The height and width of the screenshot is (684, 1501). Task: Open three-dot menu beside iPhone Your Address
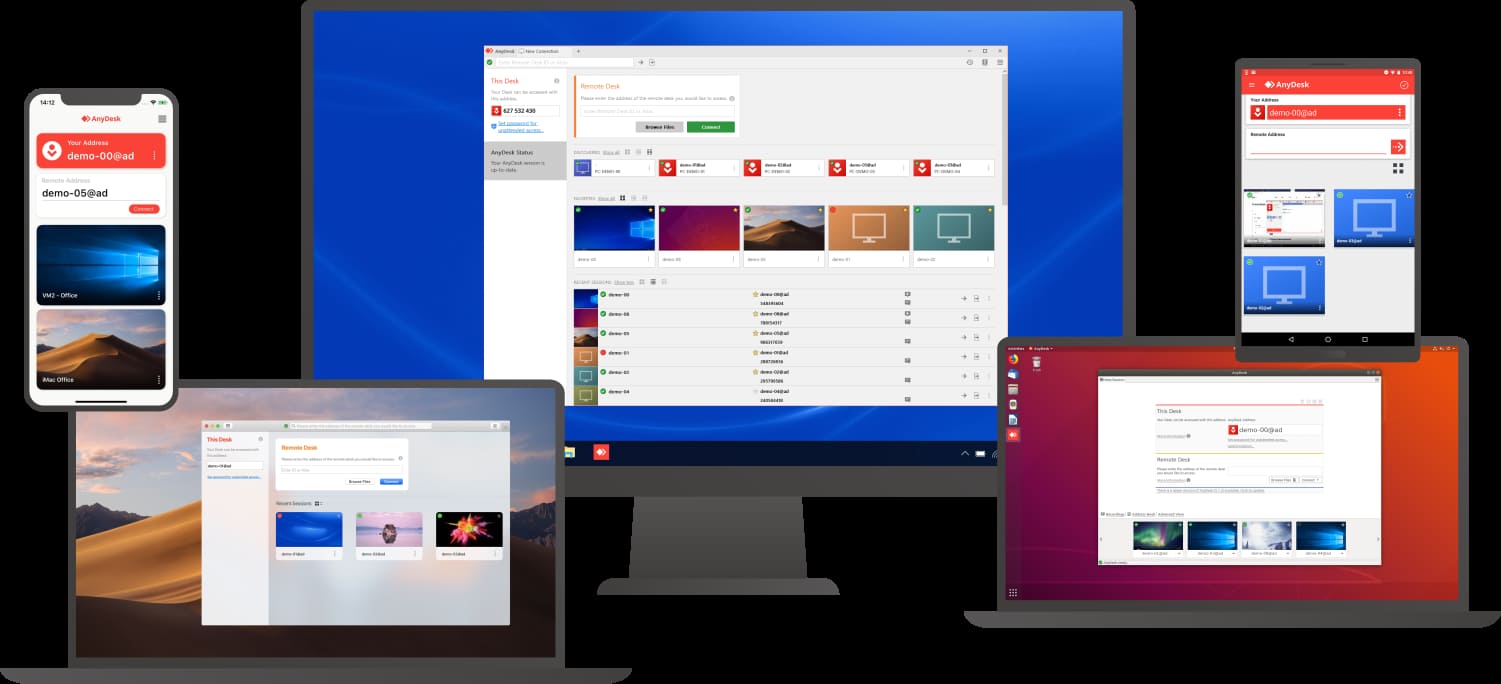(x=154, y=156)
